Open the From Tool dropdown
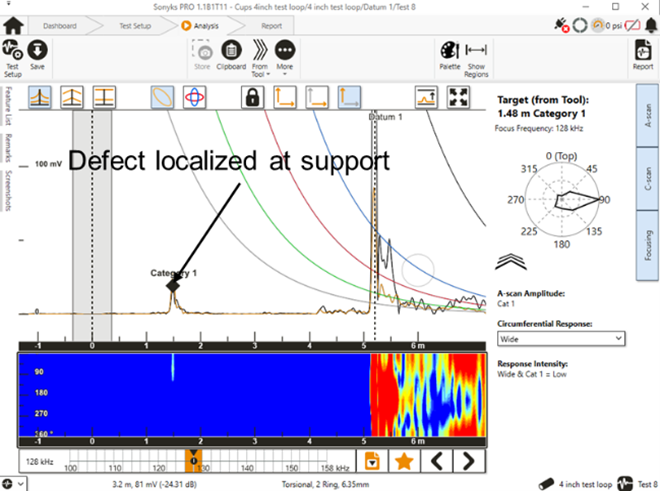 tap(258, 54)
